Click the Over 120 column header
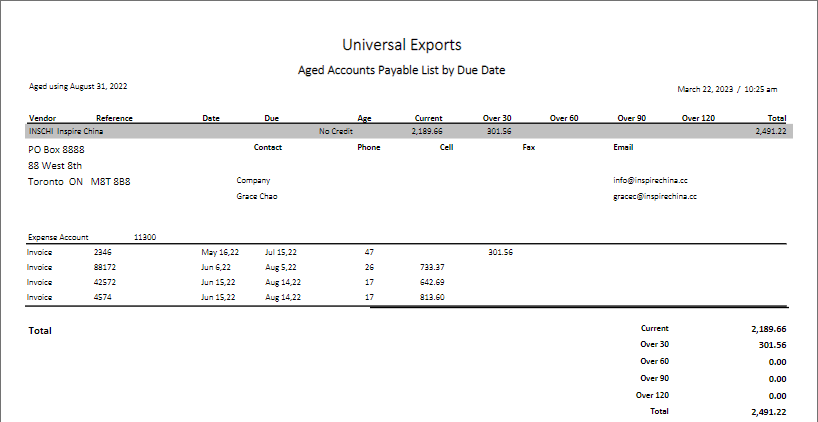The image size is (818, 422). coord(698,118)
